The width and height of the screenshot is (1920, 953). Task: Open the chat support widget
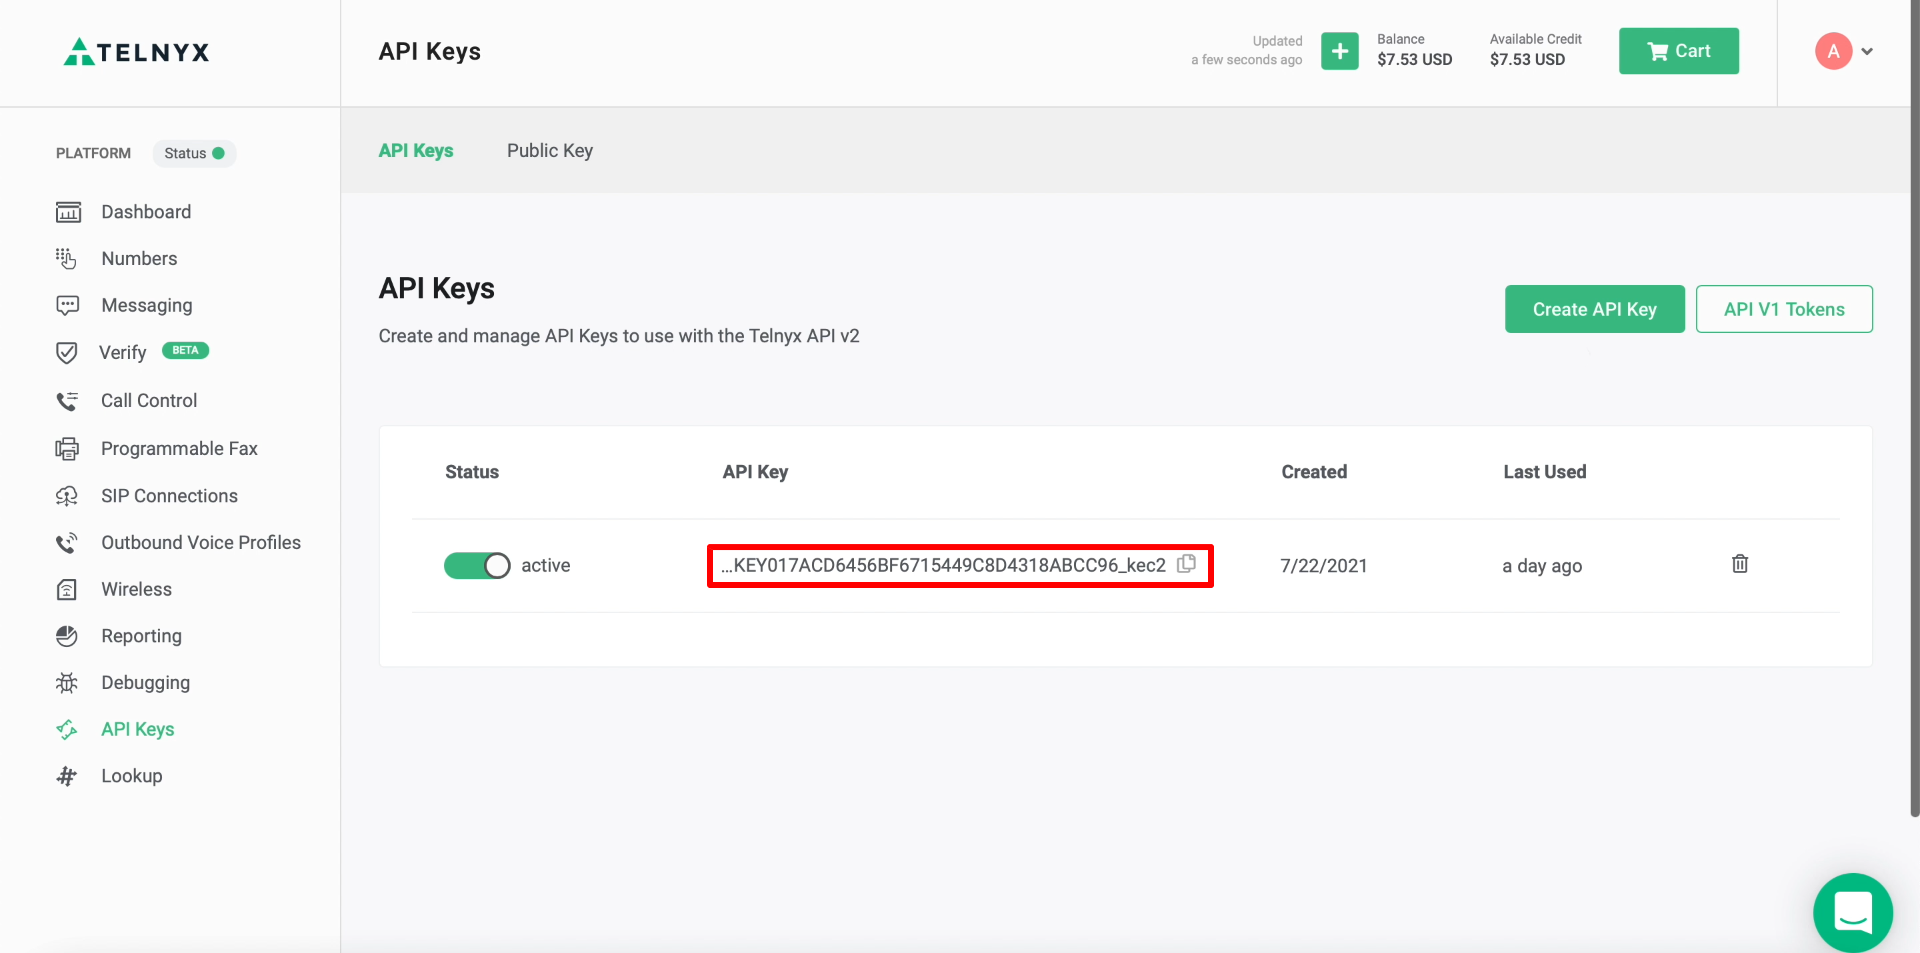pyautogui.click(x=1853, y=913)
